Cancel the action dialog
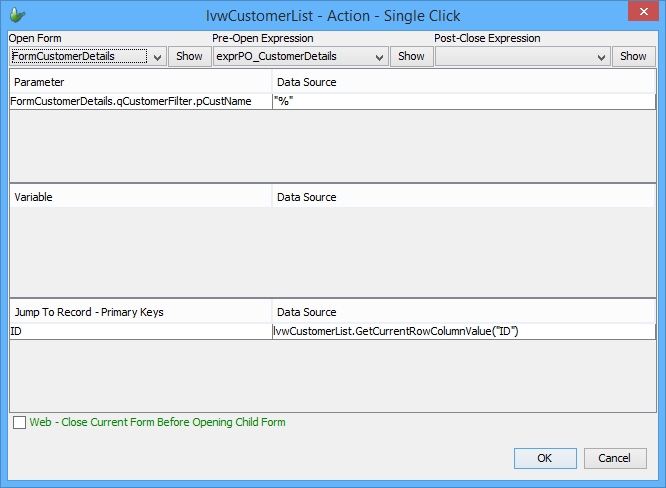Viewport: 666px width, 488px height. (614, 458)
